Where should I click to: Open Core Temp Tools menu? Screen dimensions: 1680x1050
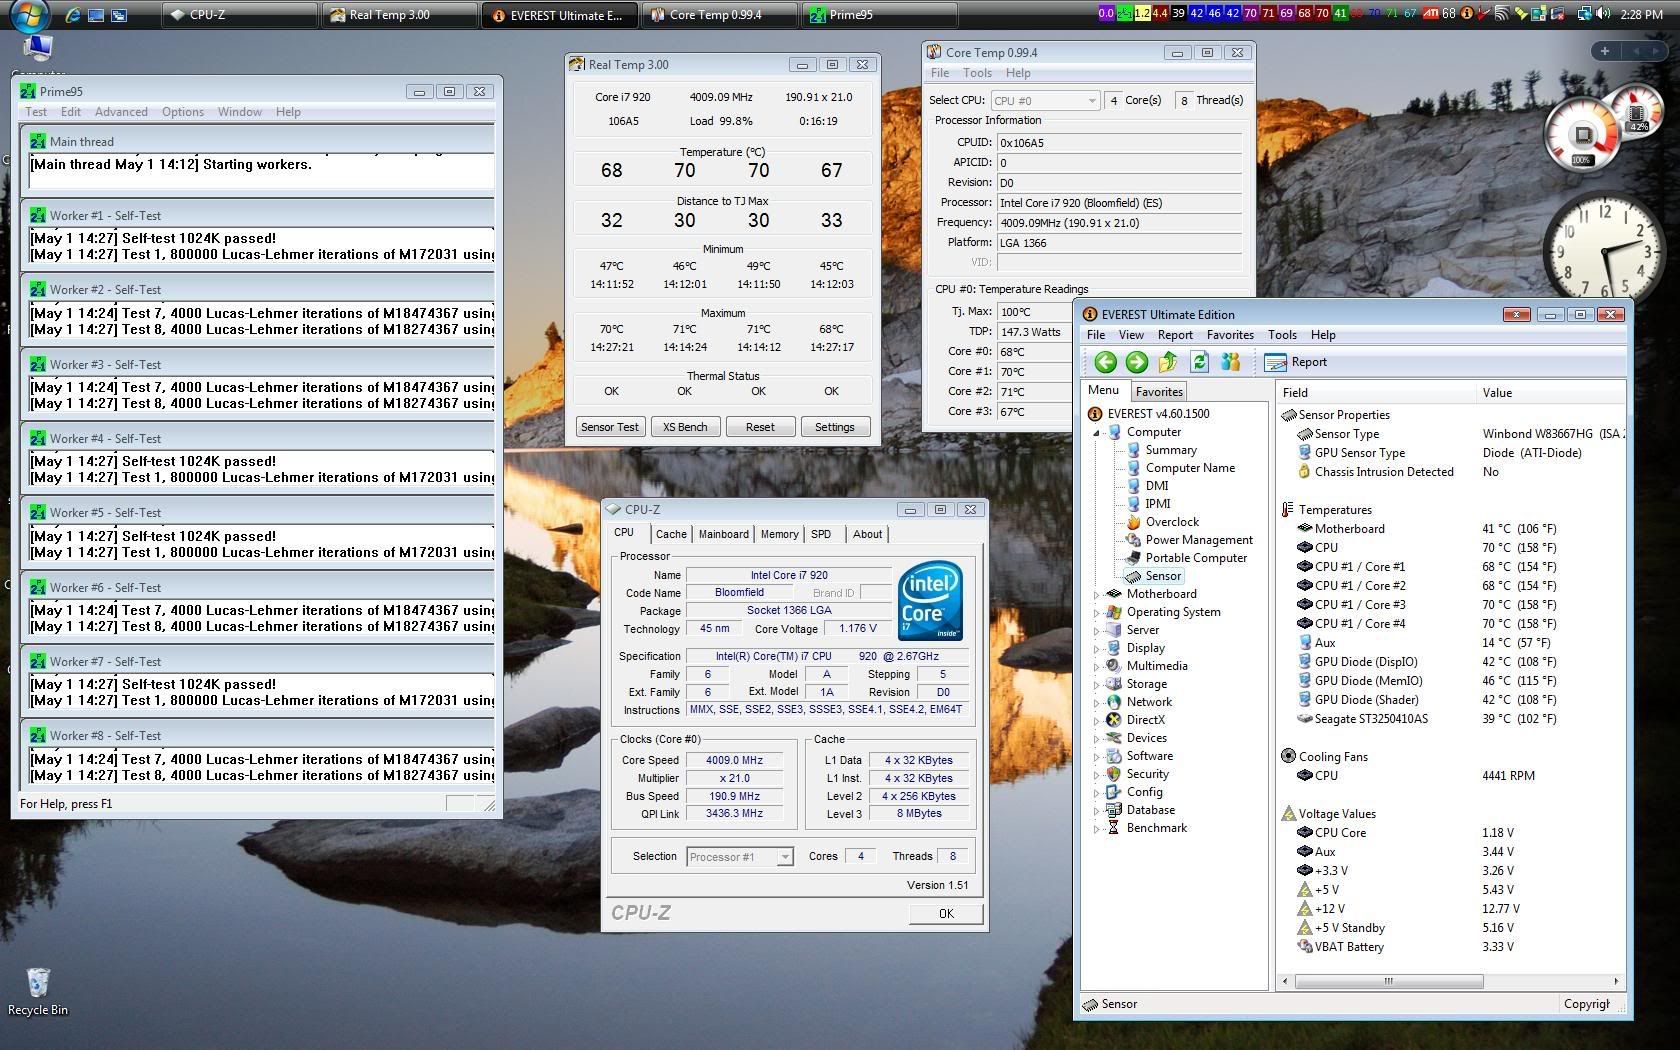pyautogui.click(x=977, y=73)
